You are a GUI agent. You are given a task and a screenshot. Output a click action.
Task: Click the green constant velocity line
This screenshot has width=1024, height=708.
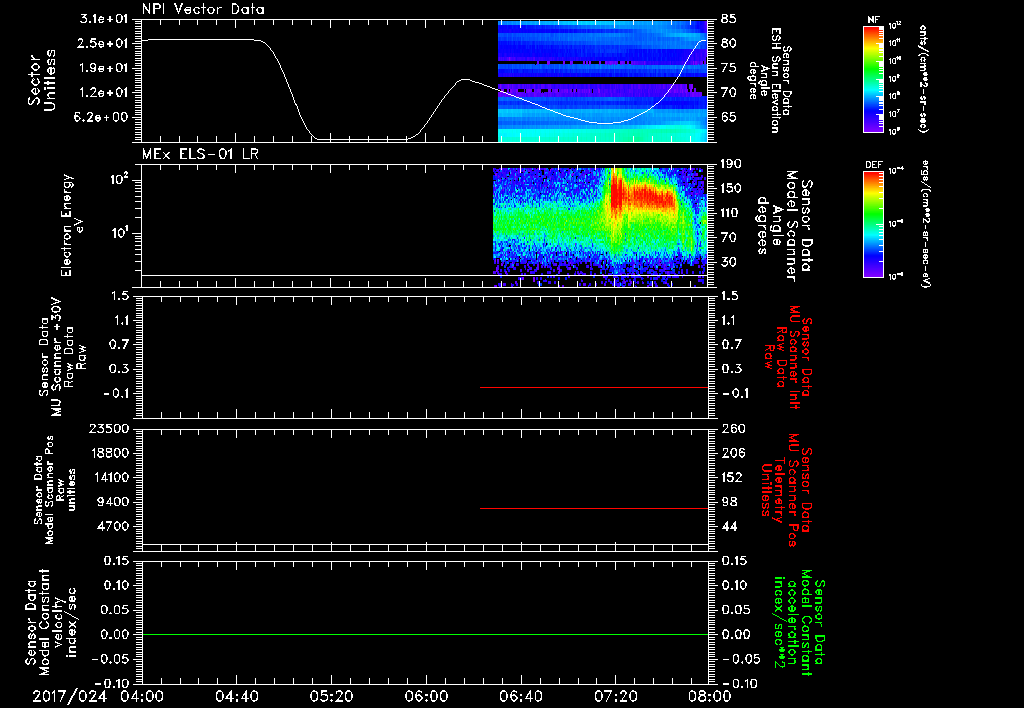click(425, 634)
